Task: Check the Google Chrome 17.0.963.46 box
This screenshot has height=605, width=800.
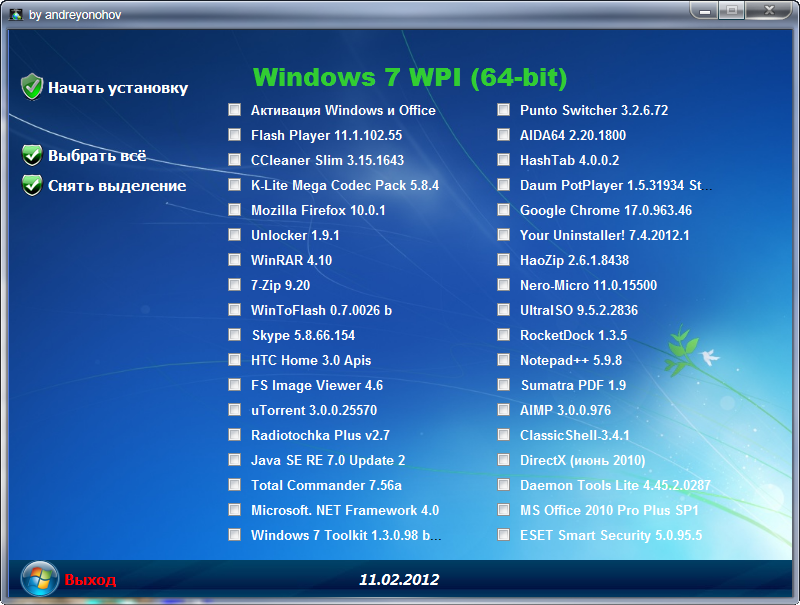Action: (x=503, y=210)
